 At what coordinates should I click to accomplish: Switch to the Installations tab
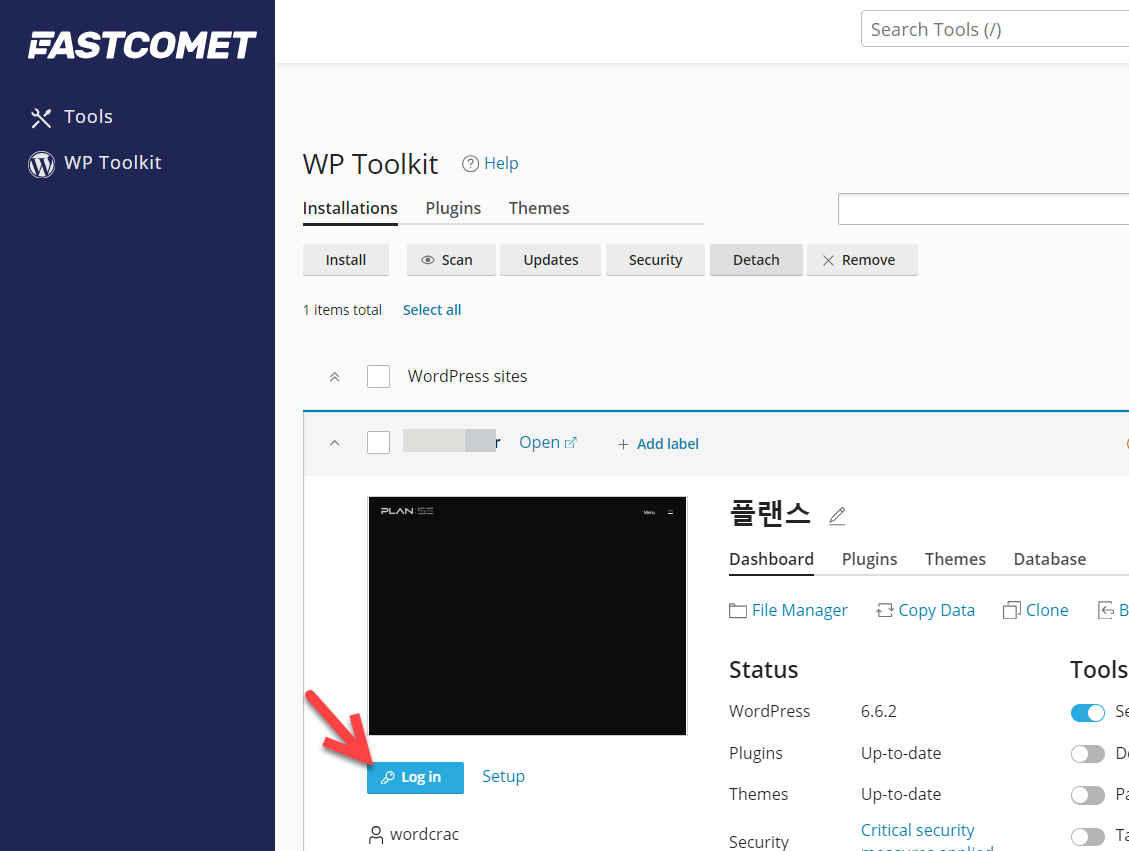click(x=350, y=208)
